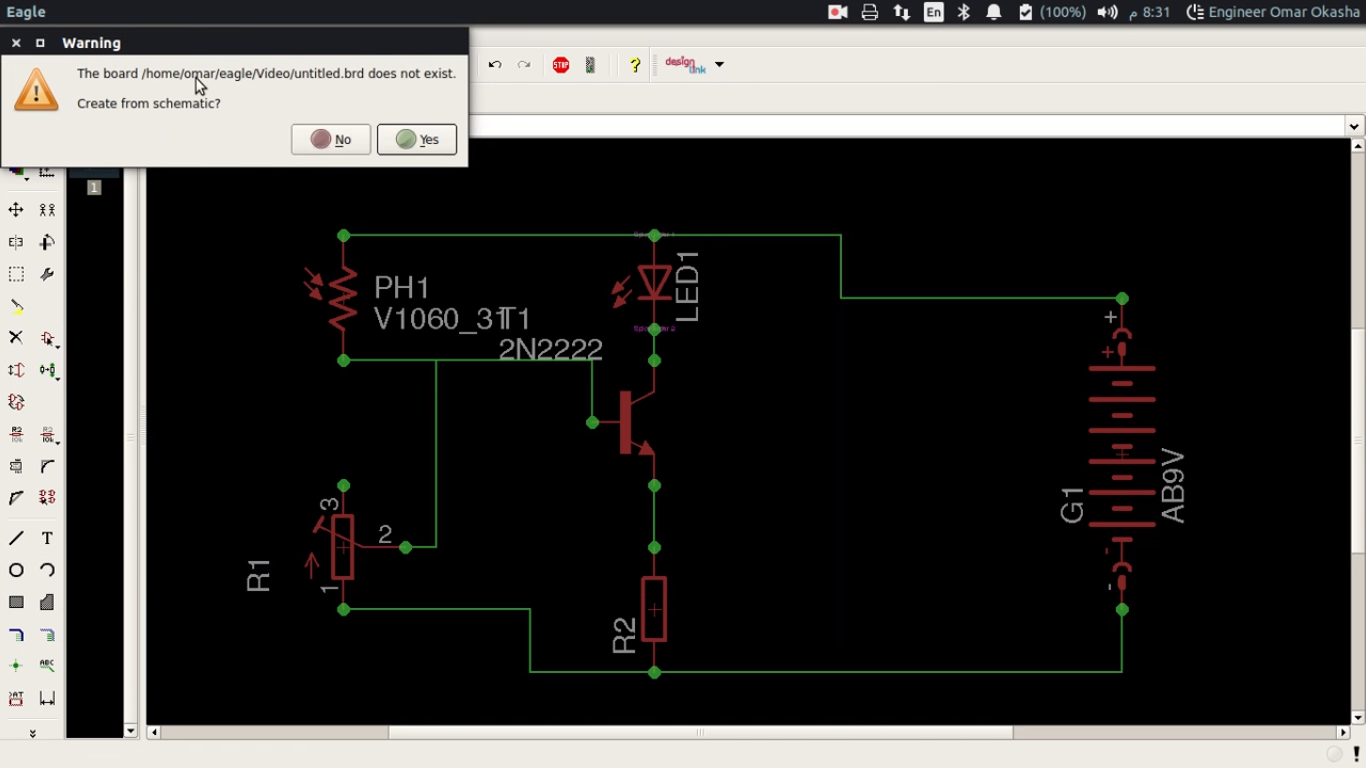Image resolution: width=1366 pixels, height=768 pixels.
Task: Select the Group selection tool
Action: pyautogui.click(x=16, y=274)
